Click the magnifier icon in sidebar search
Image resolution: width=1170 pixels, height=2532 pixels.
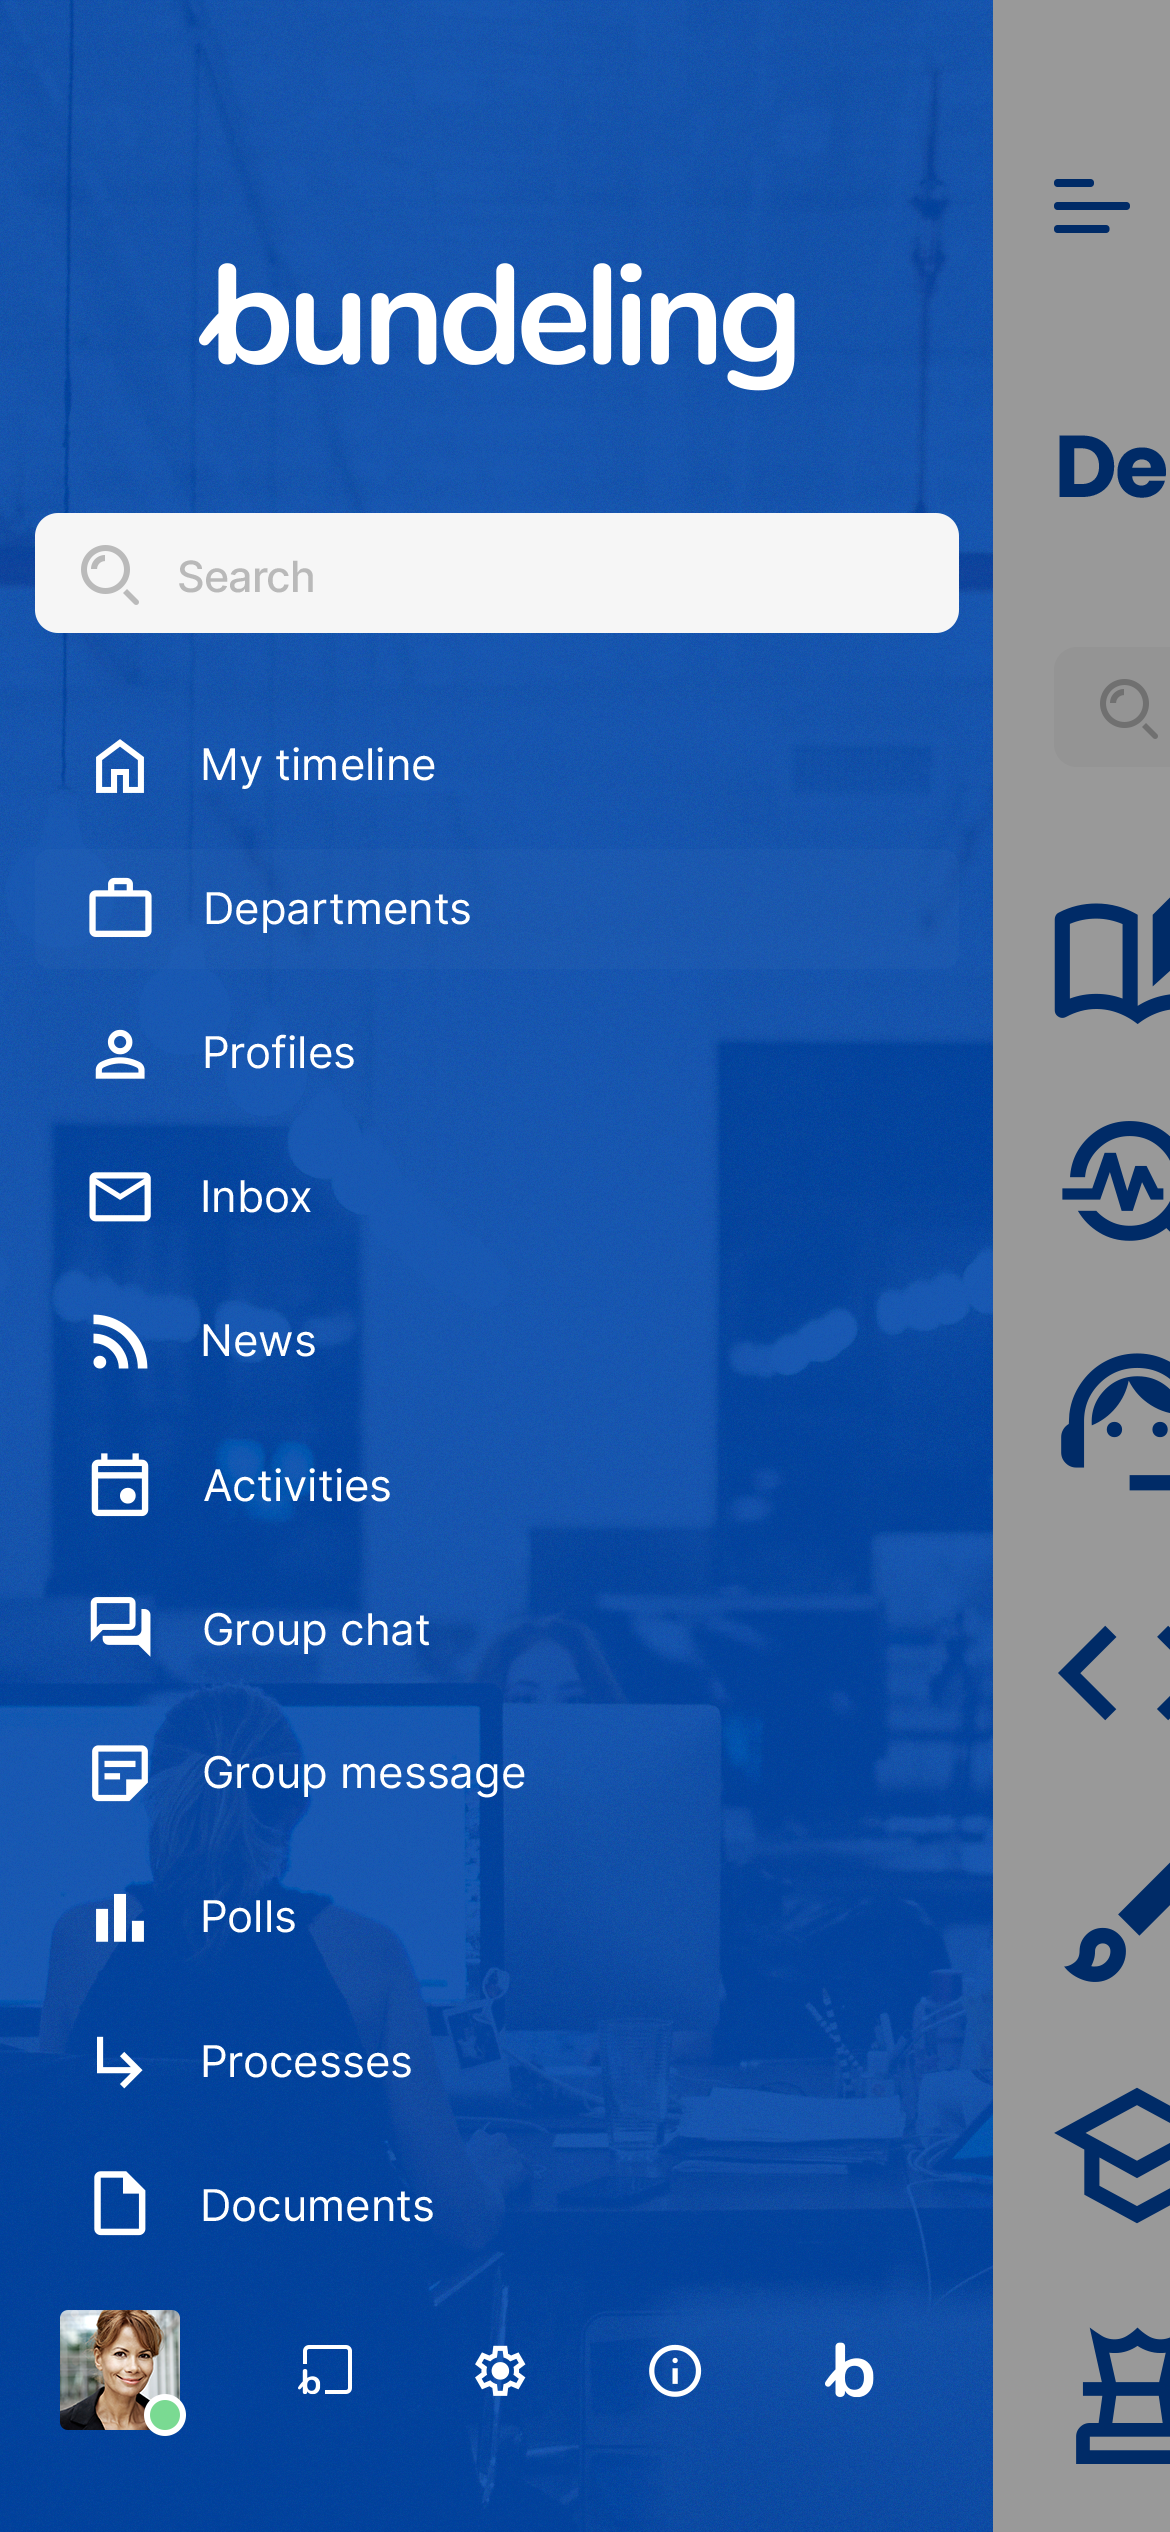coord(109,575)
